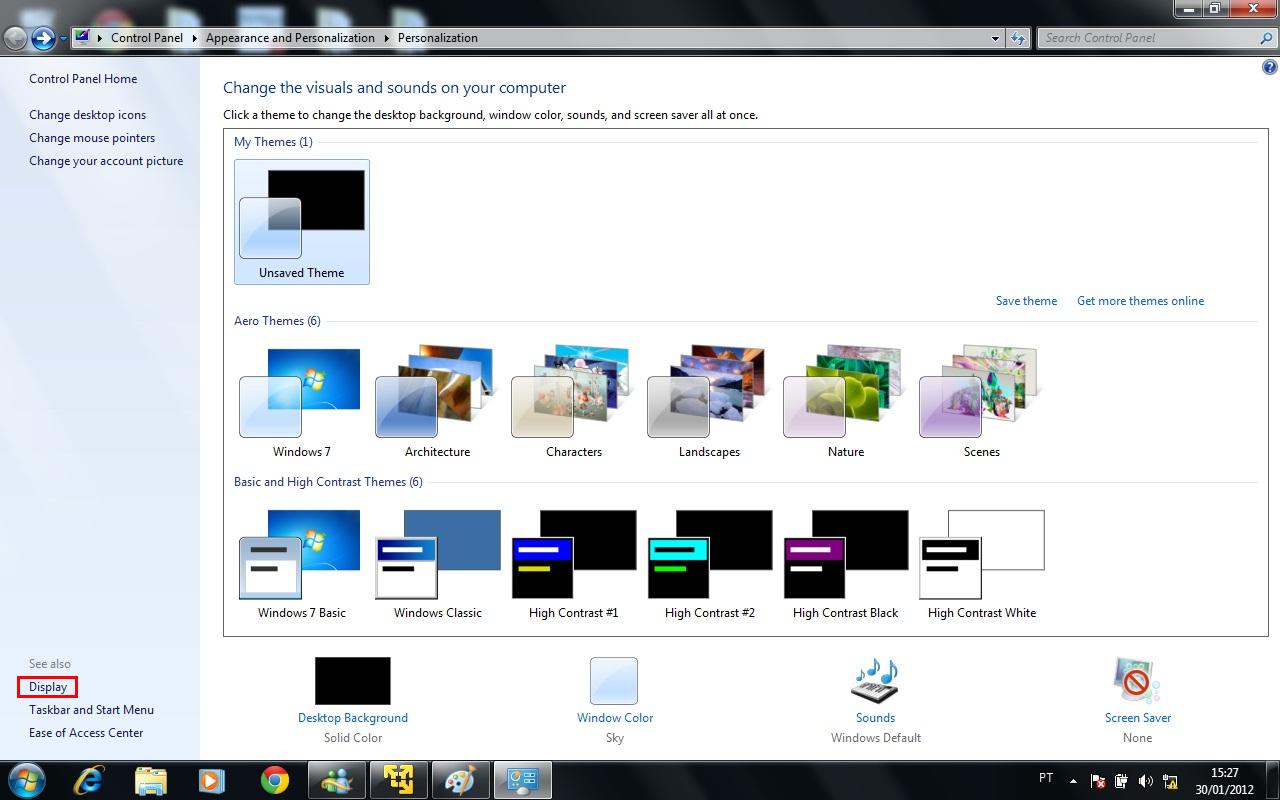
Task: Click the network tray icon with warning
Action: (1169, 781)
